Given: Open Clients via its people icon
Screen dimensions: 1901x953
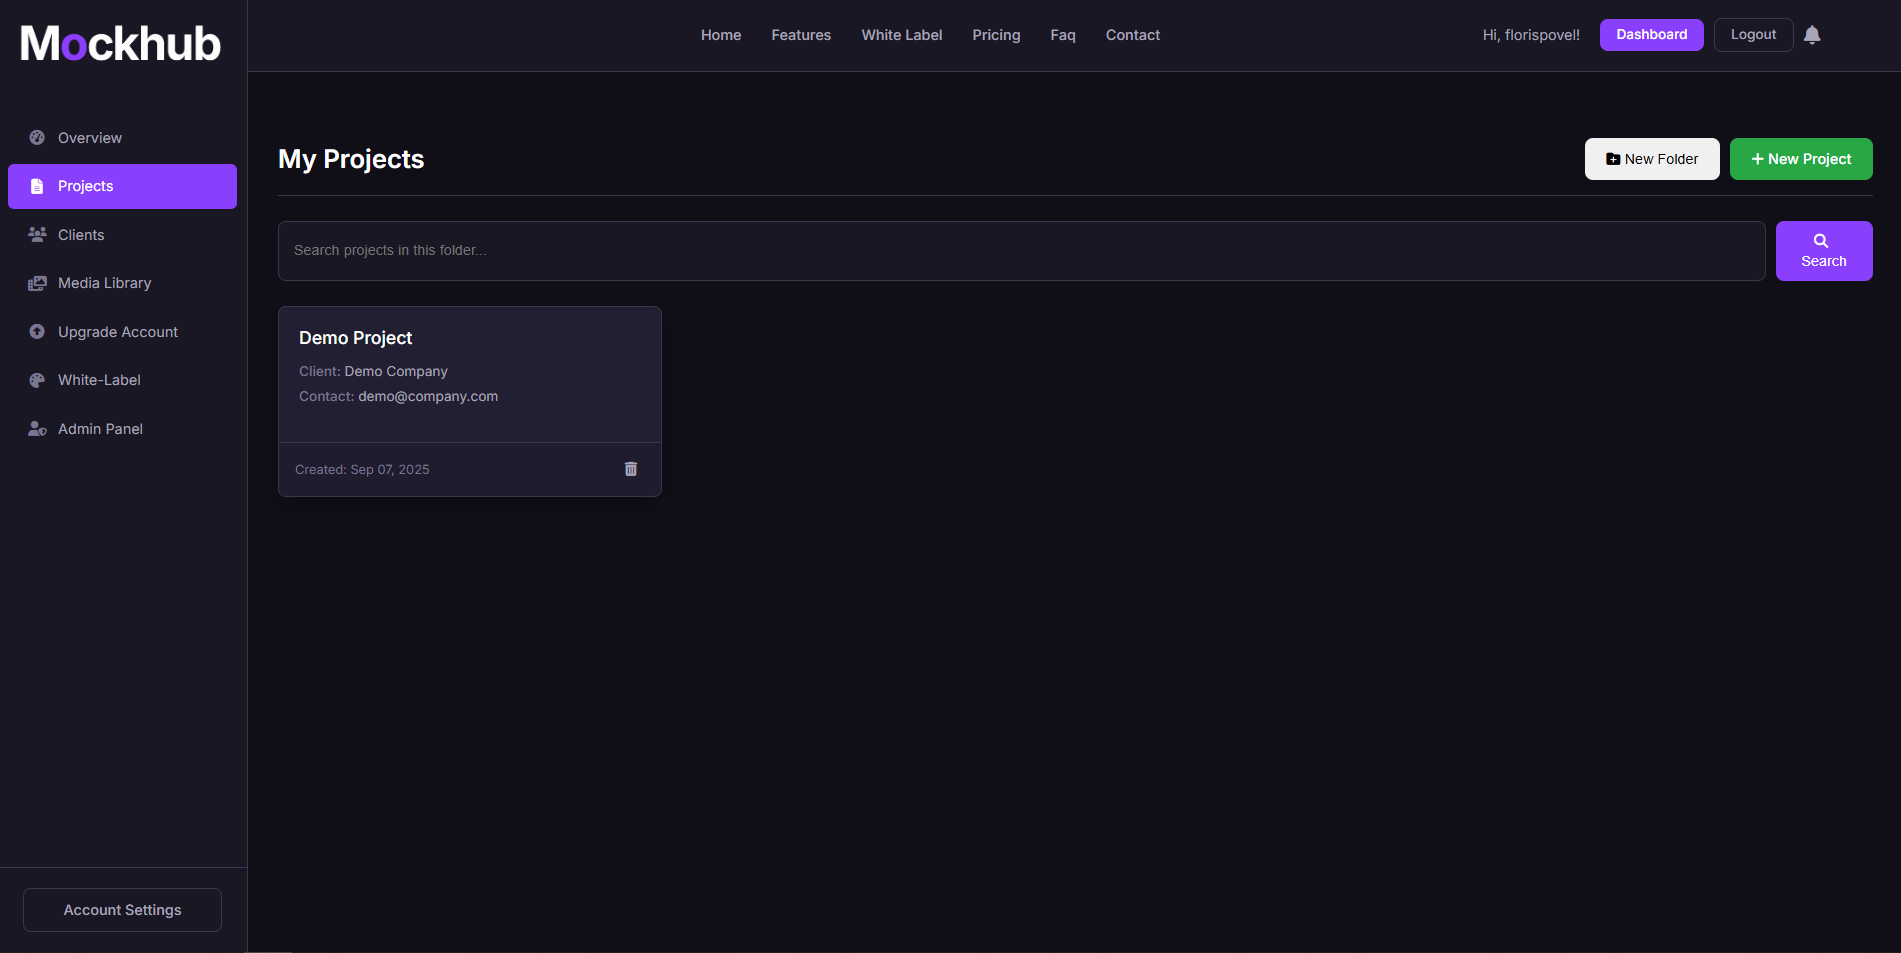Looking at the screenshot, I should pos(37,234).
